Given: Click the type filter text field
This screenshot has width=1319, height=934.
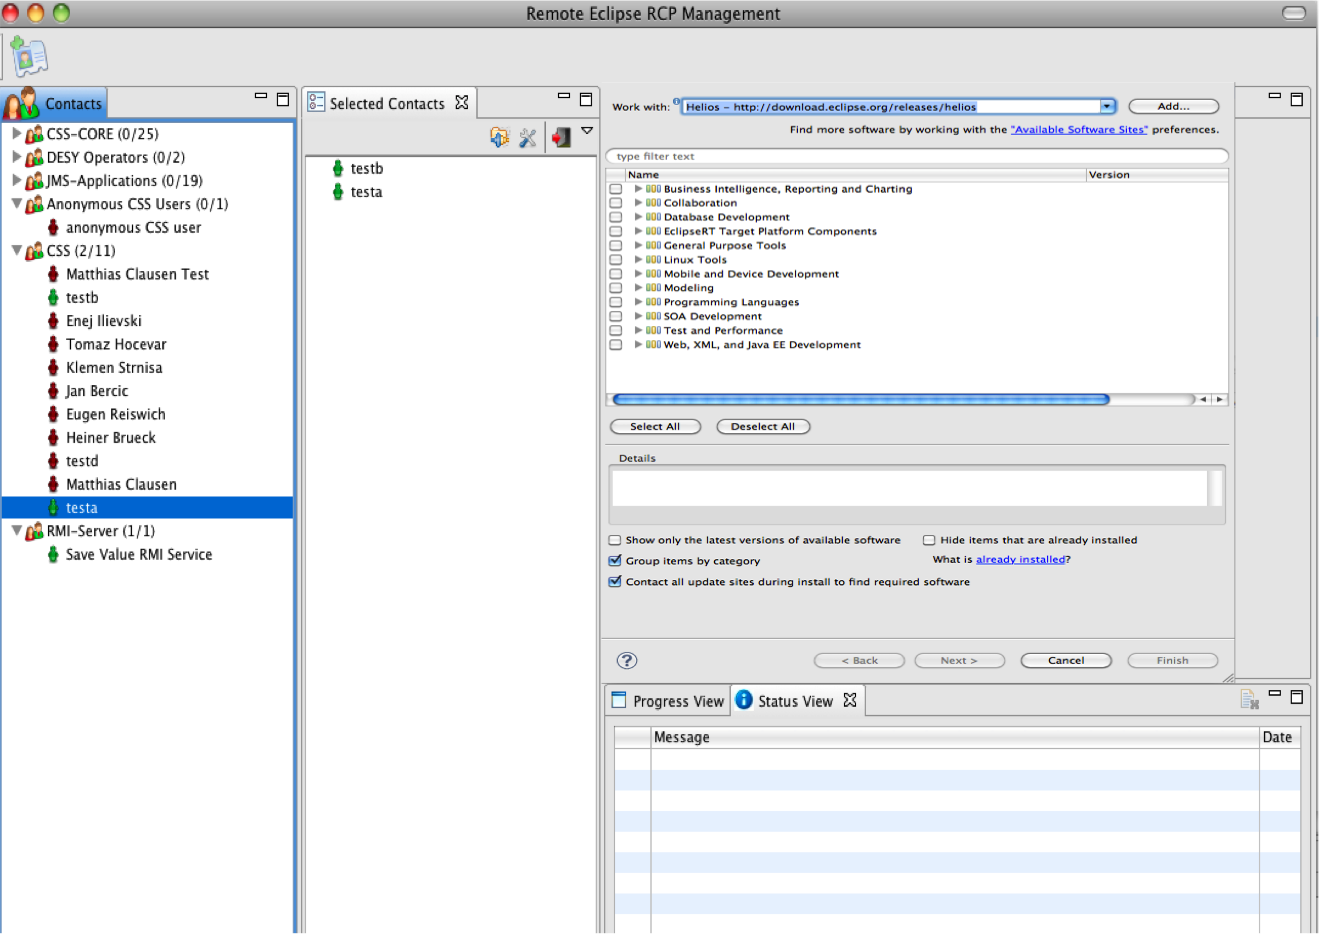Looking at the screenshot, I should [x=916, y=156].
